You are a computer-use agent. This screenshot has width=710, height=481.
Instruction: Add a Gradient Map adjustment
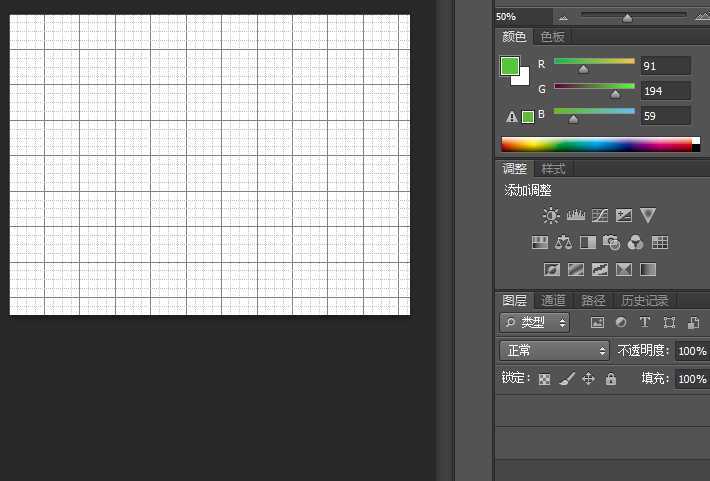click(x=648, y=269)
